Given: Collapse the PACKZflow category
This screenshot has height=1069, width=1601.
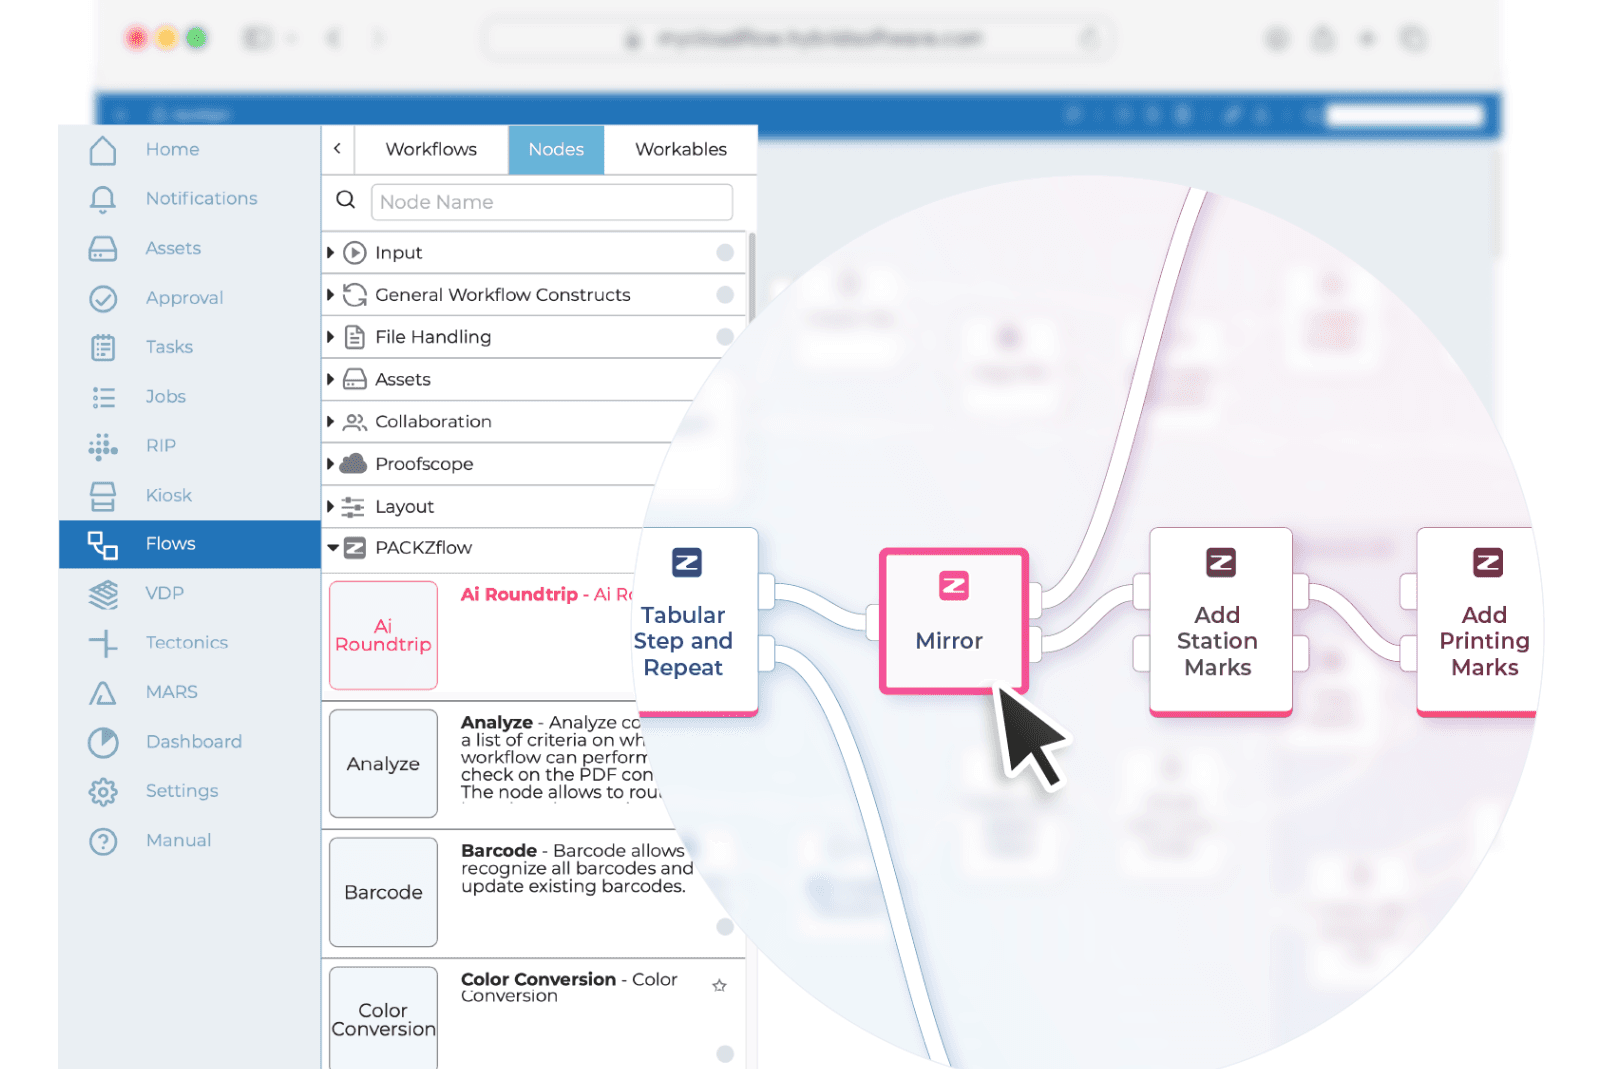Looking at the screenshot, I should 332,548.
